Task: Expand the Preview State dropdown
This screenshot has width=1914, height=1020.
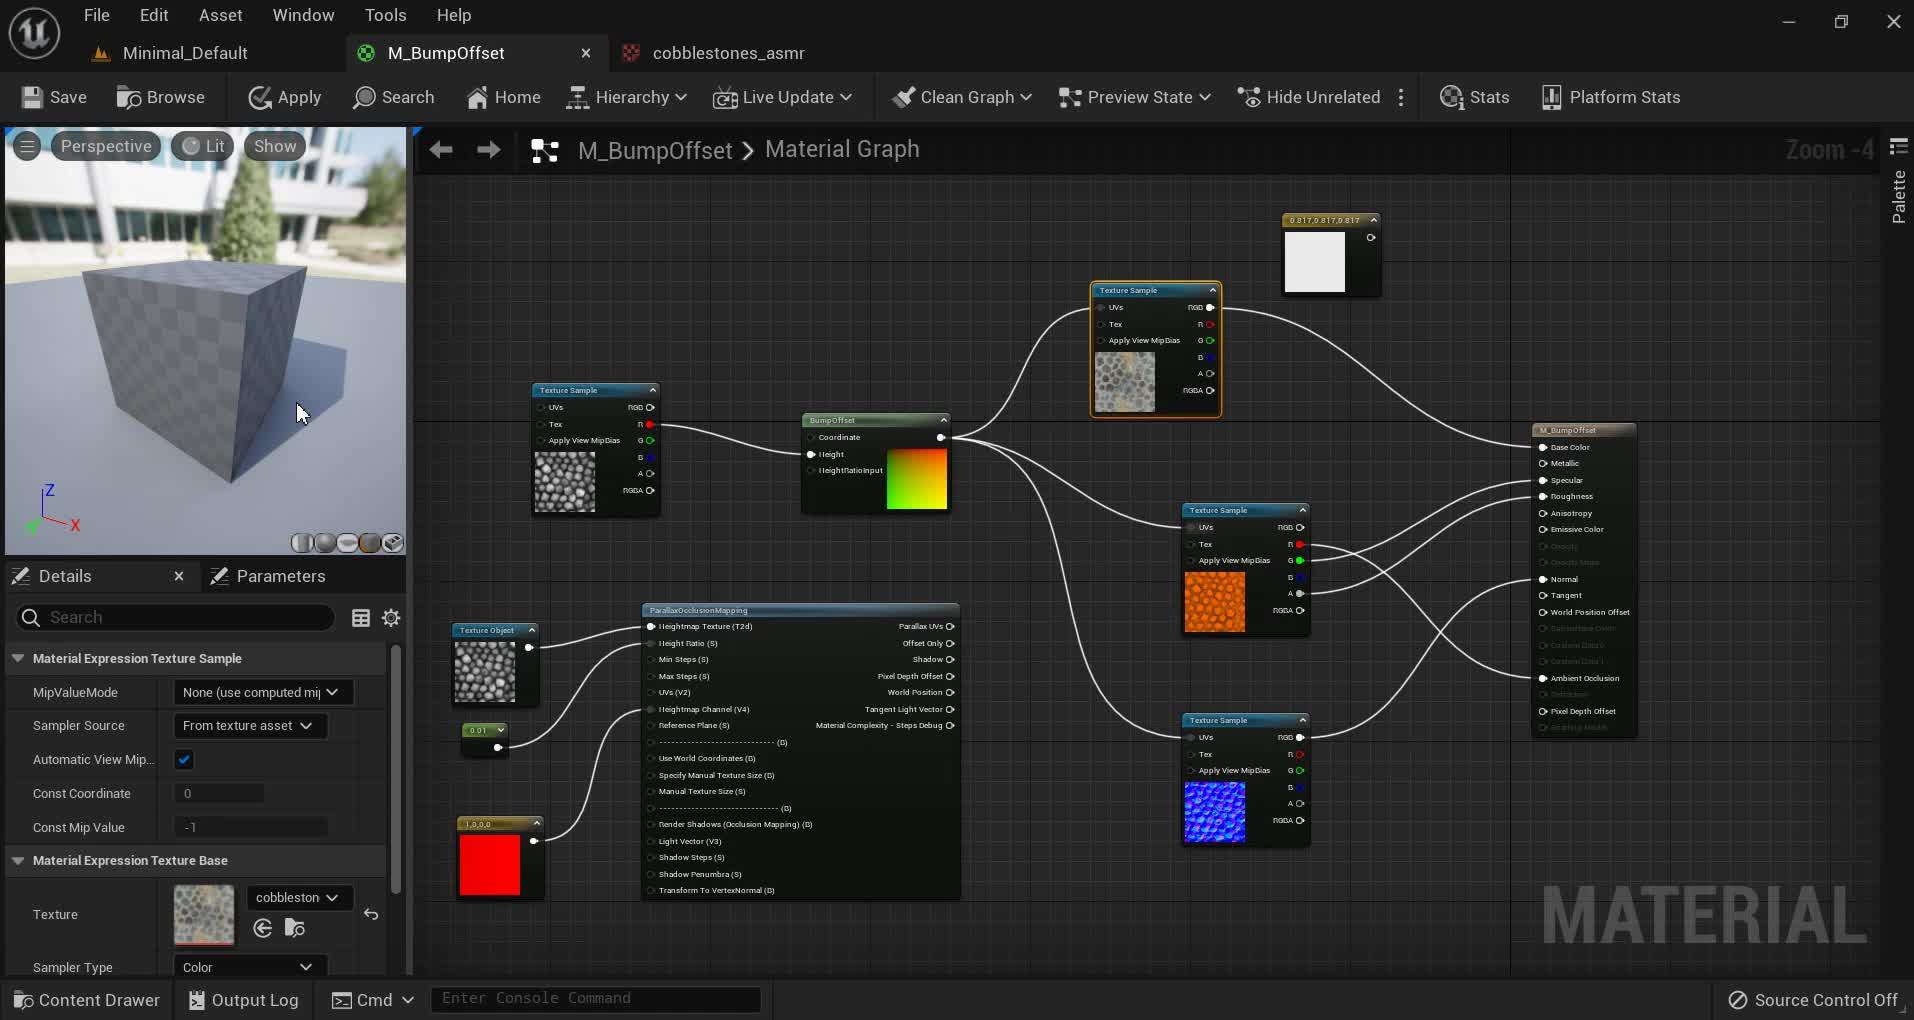Action: click(1134, 96)
